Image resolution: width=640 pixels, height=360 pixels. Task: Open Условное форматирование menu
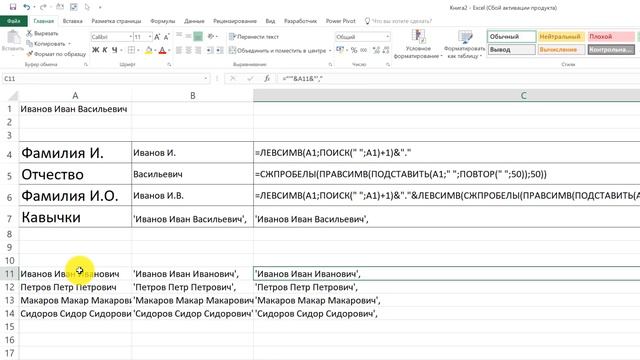[x=418, y=44]
